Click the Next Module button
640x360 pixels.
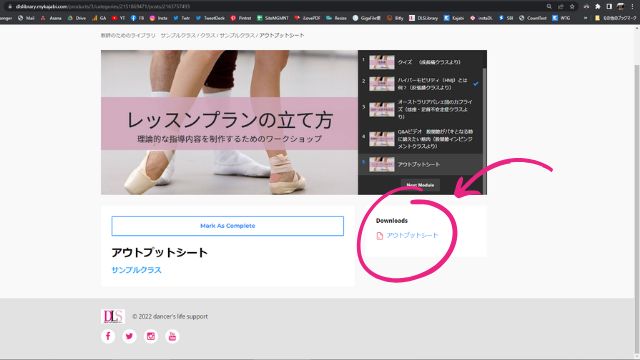(420, 185)
